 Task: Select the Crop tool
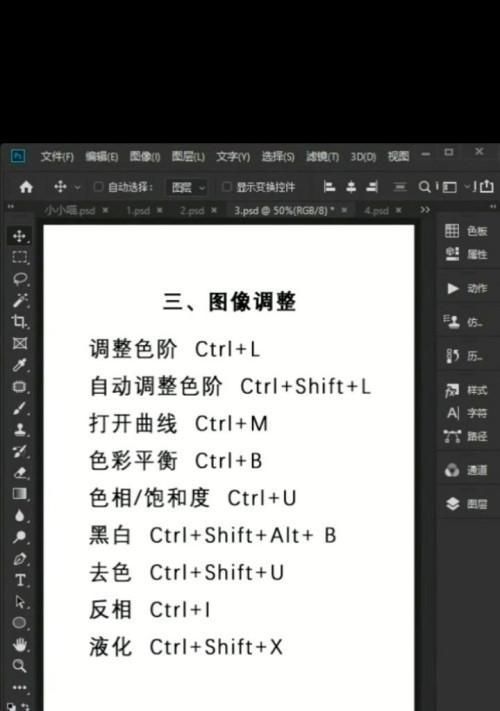(x=19, y=321)
